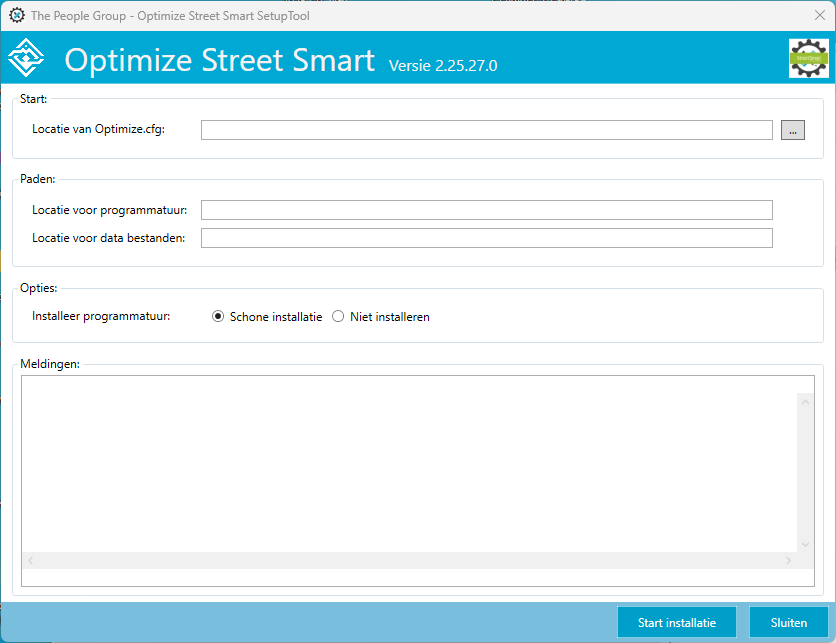This screenshot has height=643, width=836.
Task: Click the diamond Optimize logo in header
Action: tap(26, 58)
